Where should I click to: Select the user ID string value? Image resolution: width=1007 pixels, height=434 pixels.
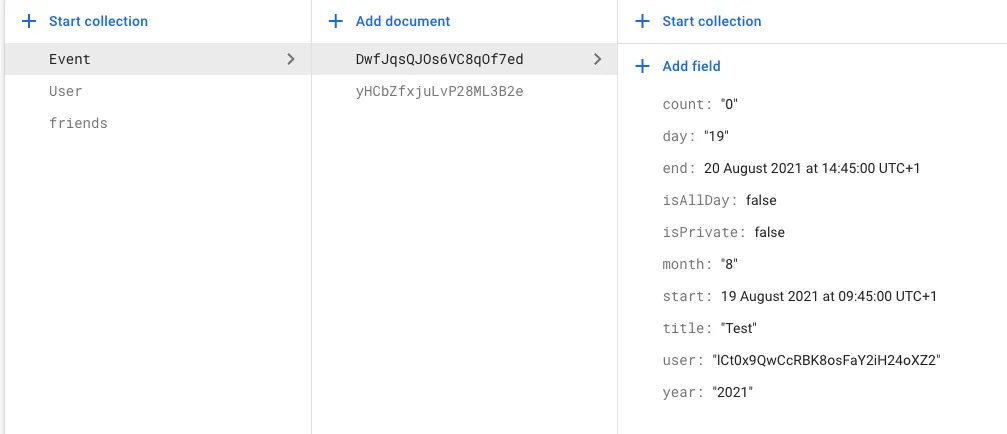(826, 360)
